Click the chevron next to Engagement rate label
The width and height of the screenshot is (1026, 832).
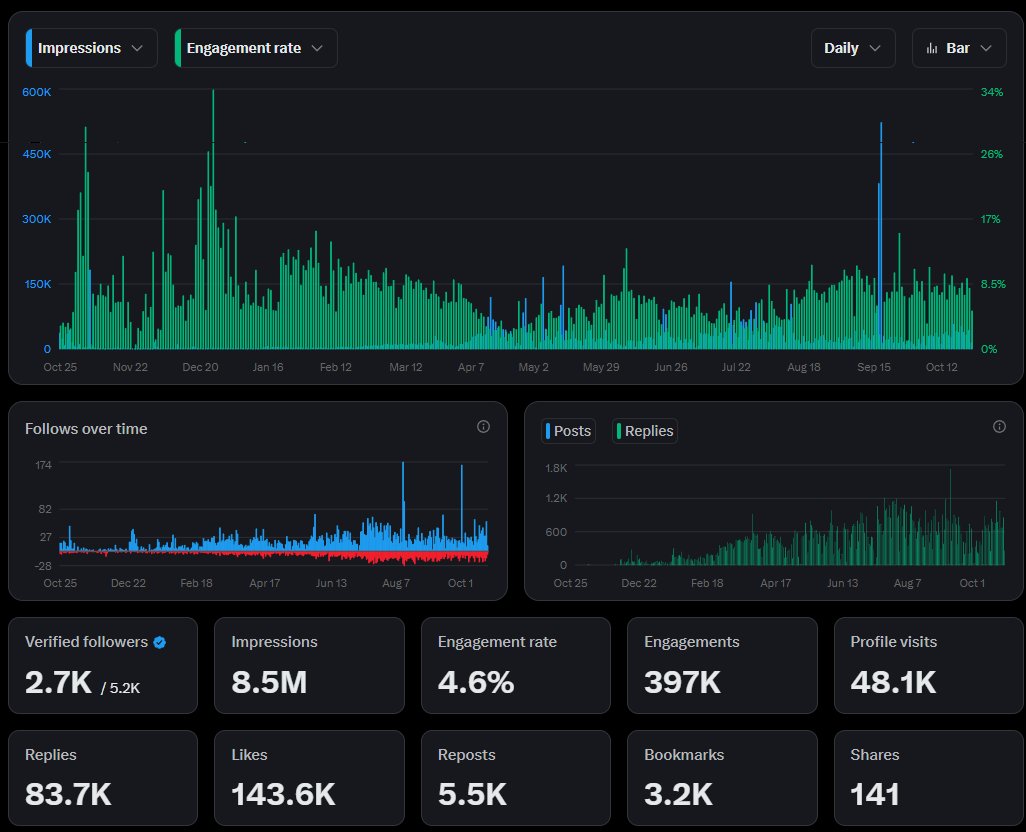pos(317,48)
